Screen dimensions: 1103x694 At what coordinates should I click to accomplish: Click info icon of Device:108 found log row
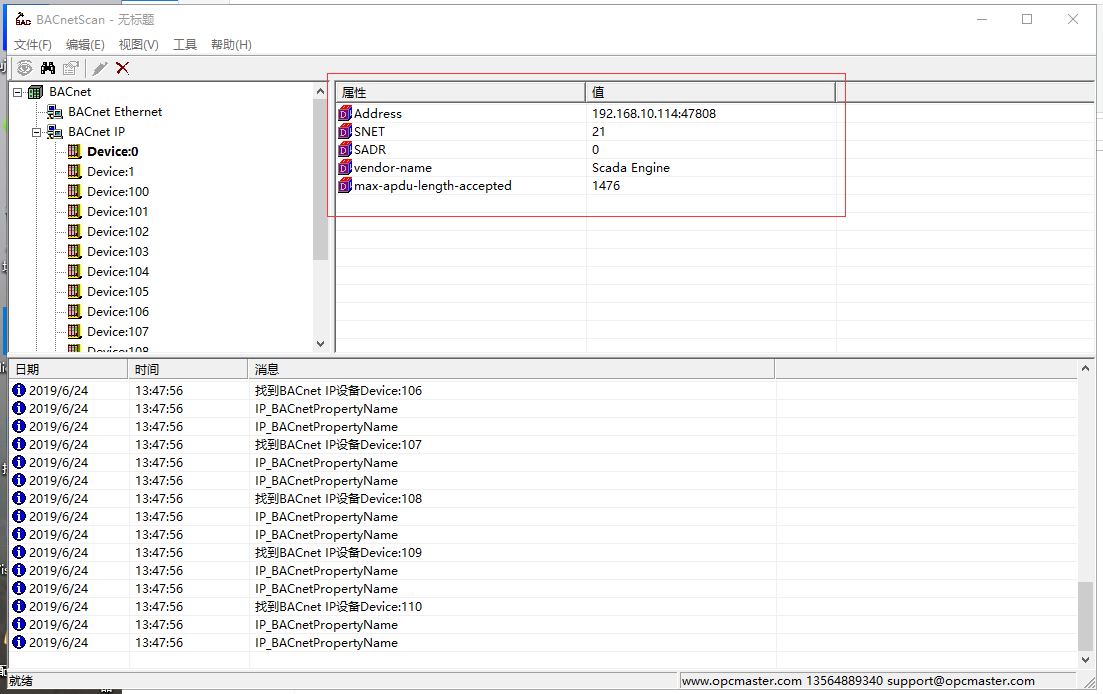click(x=19, y=499)
